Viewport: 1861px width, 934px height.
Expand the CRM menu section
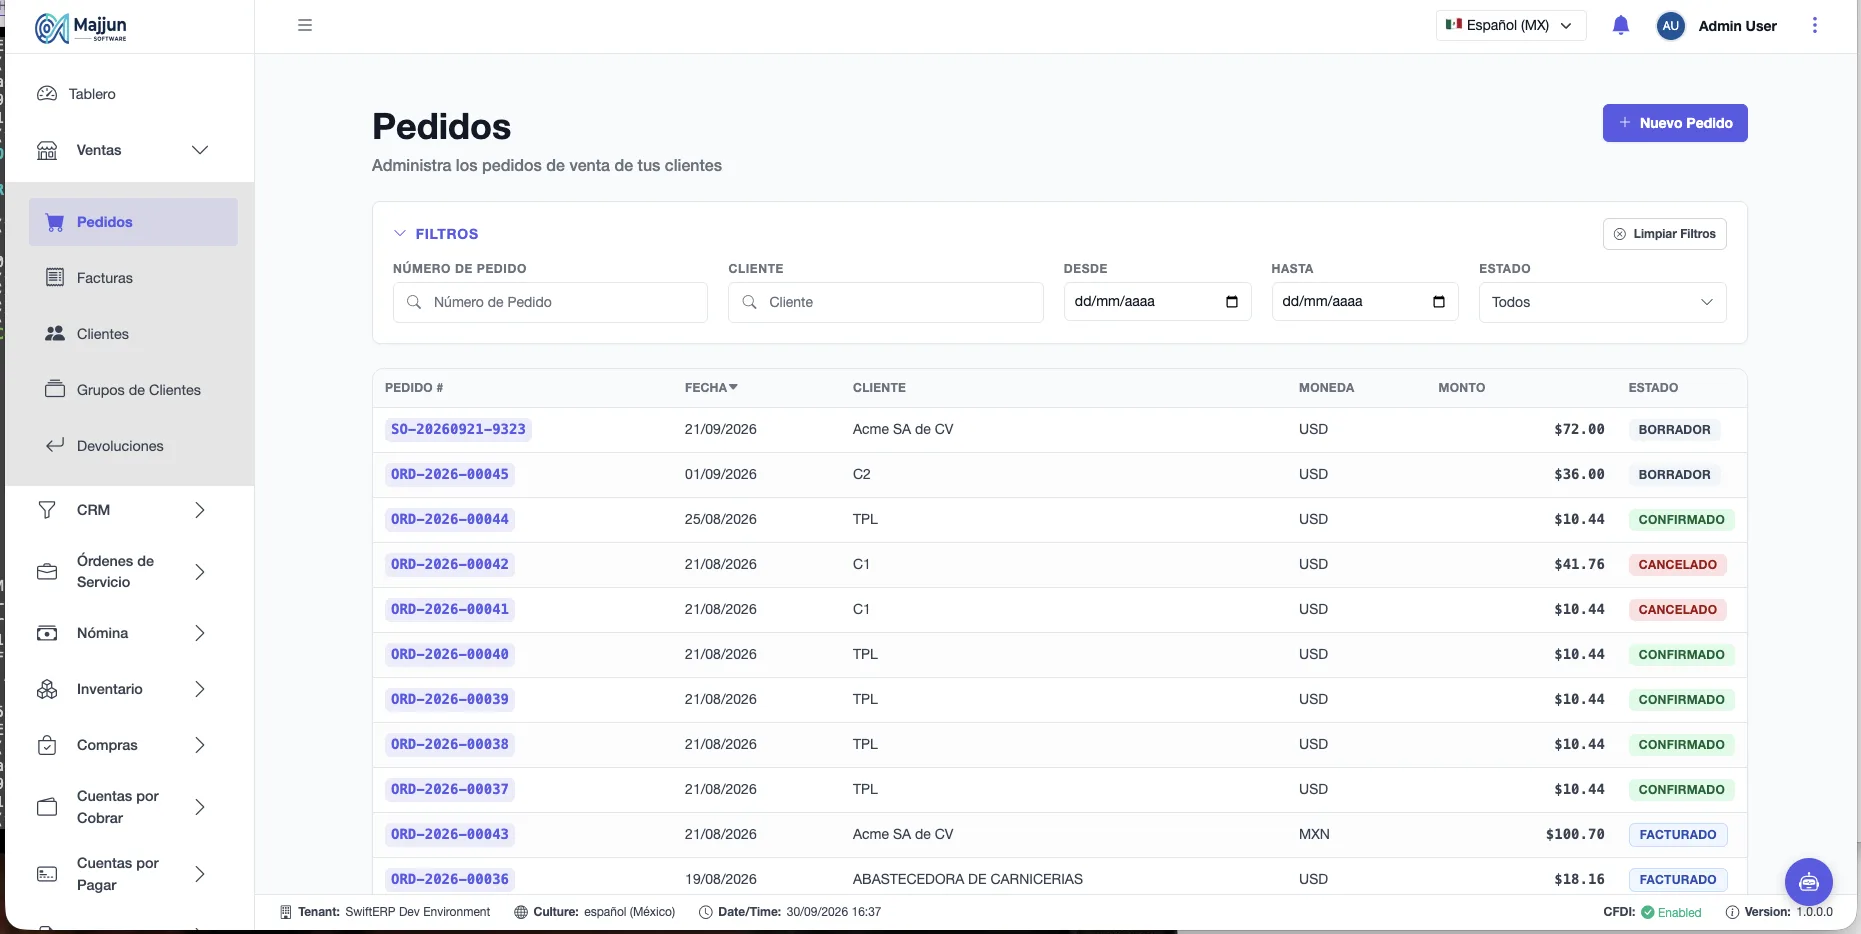200,510
